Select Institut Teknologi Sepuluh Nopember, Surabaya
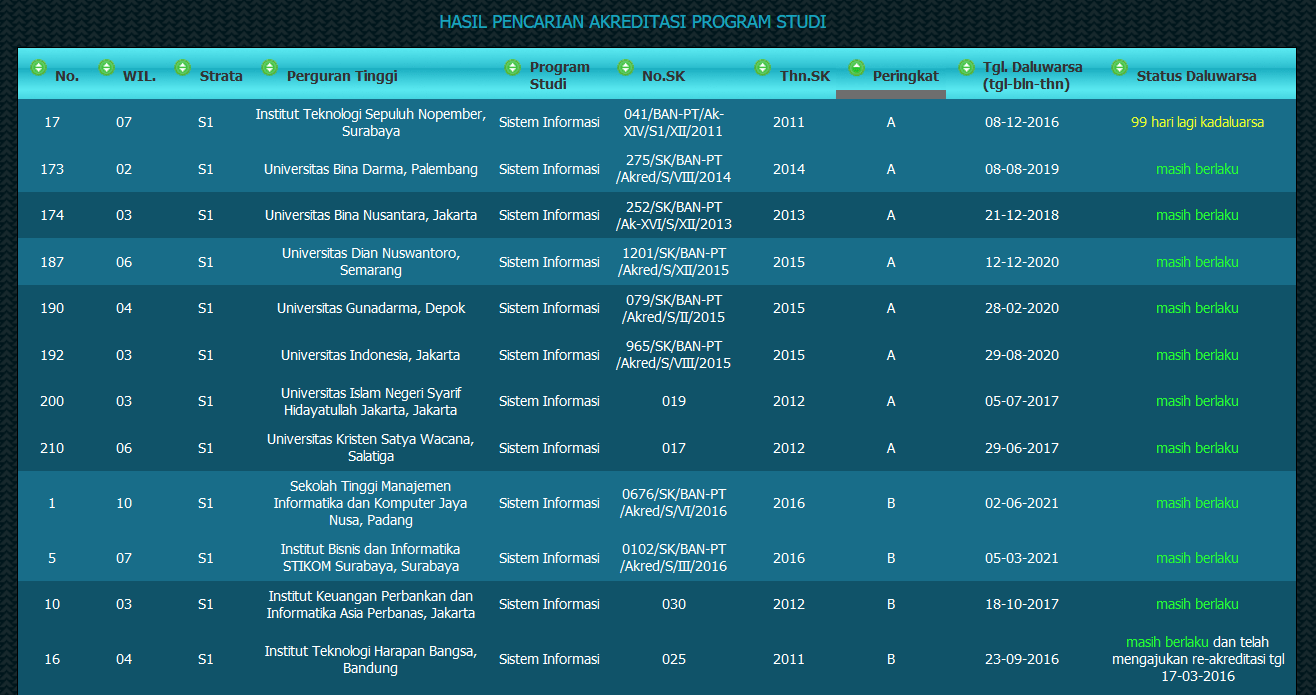This screenshot has width=1316, height=695. click(x=370, y=122)
